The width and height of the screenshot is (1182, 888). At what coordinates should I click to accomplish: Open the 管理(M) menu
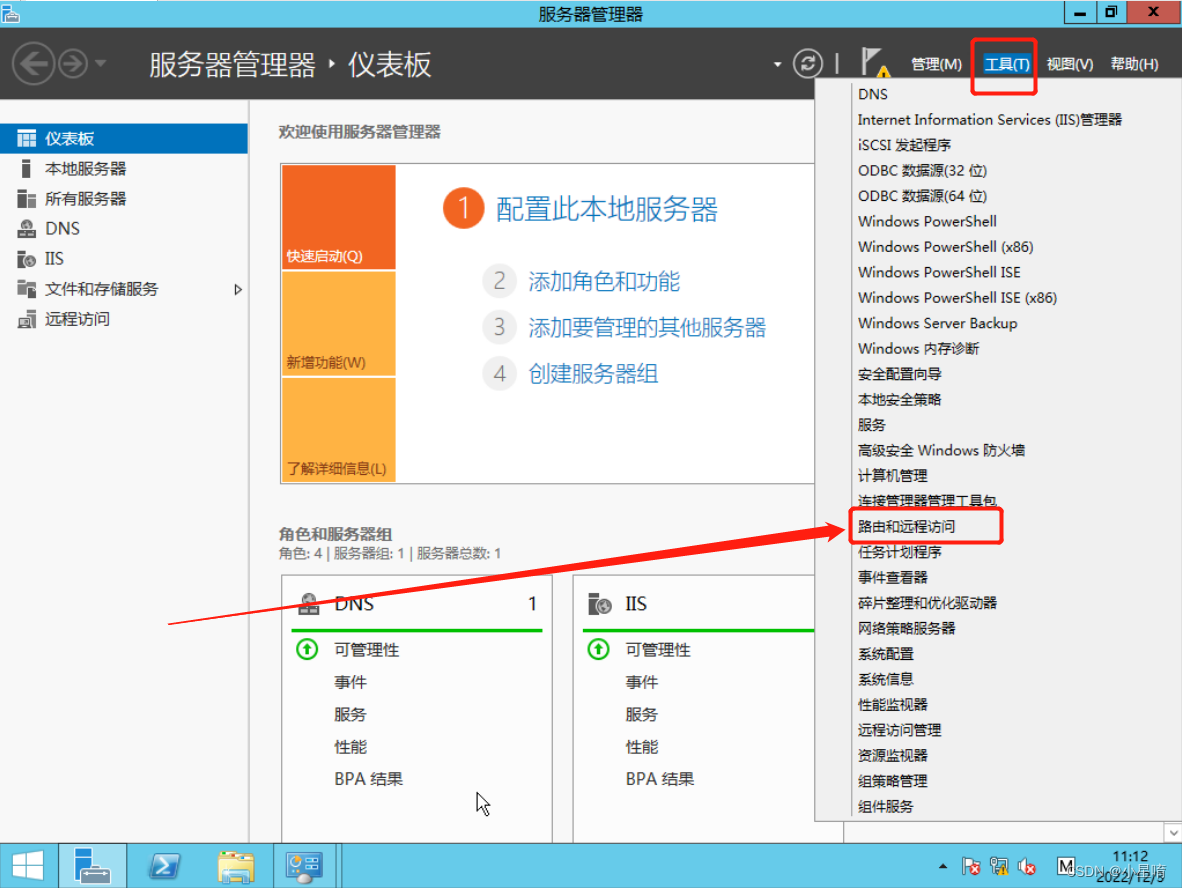[x=936, y=64]
